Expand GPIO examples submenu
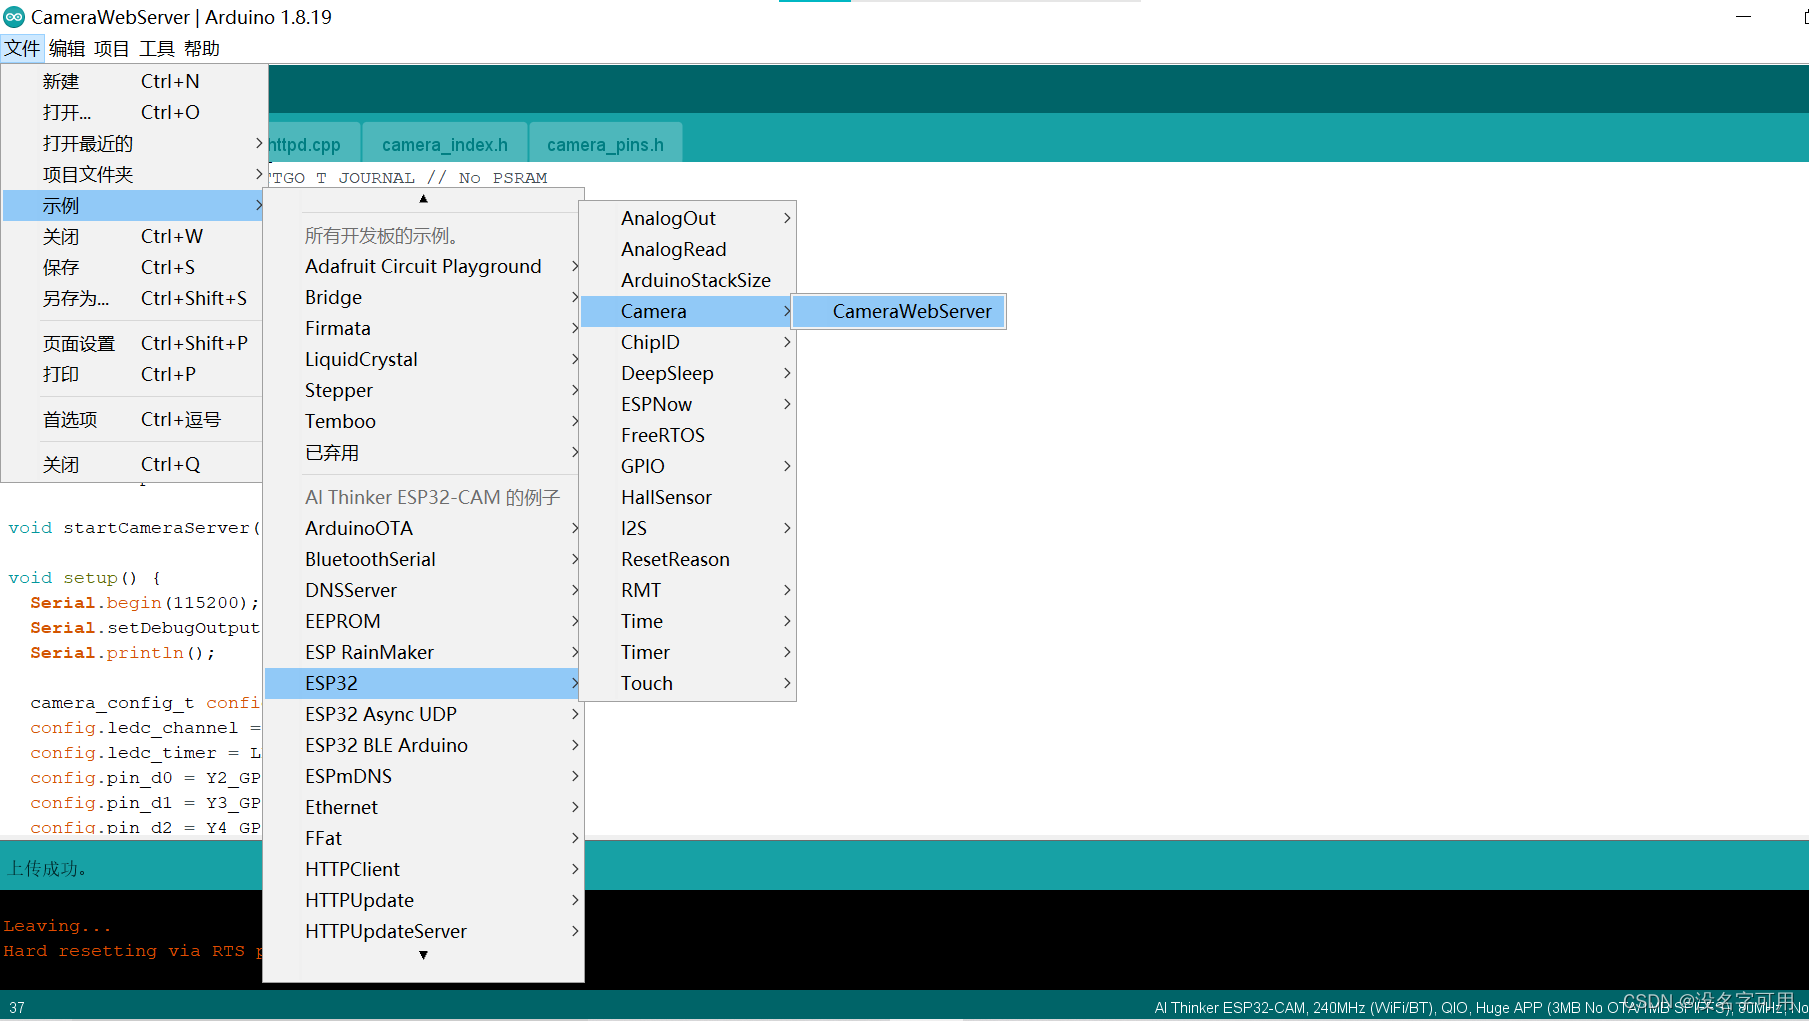 (688, 466)
